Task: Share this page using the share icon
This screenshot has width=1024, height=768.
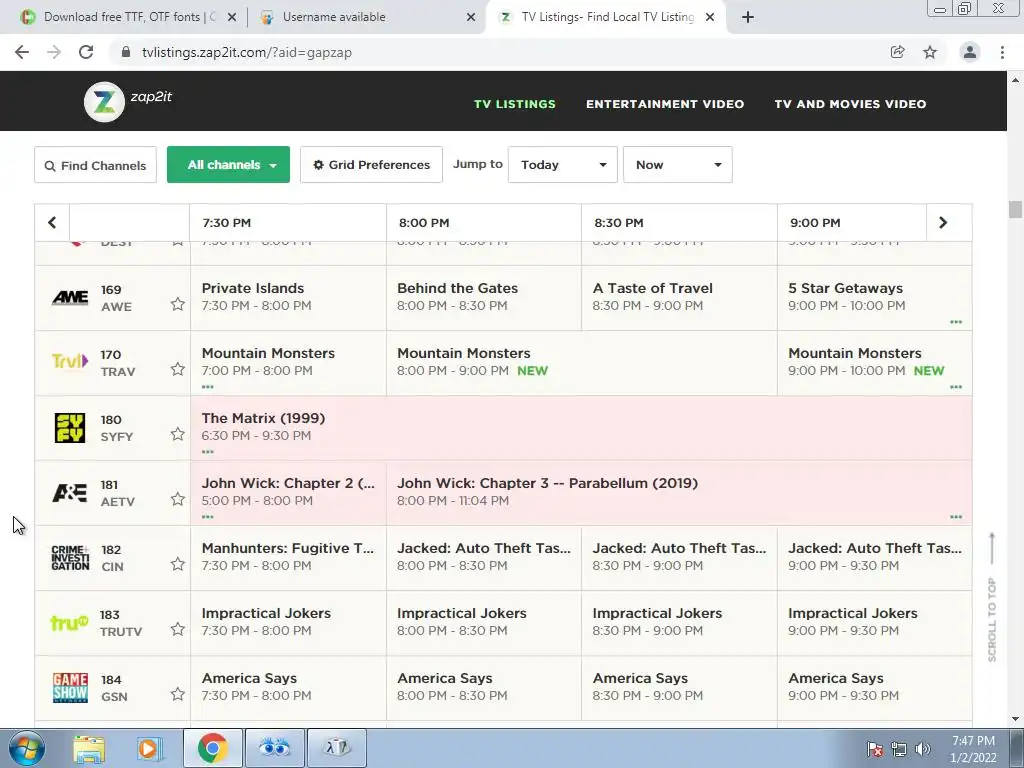Action: pyautogui.click(x=898, y=52)
